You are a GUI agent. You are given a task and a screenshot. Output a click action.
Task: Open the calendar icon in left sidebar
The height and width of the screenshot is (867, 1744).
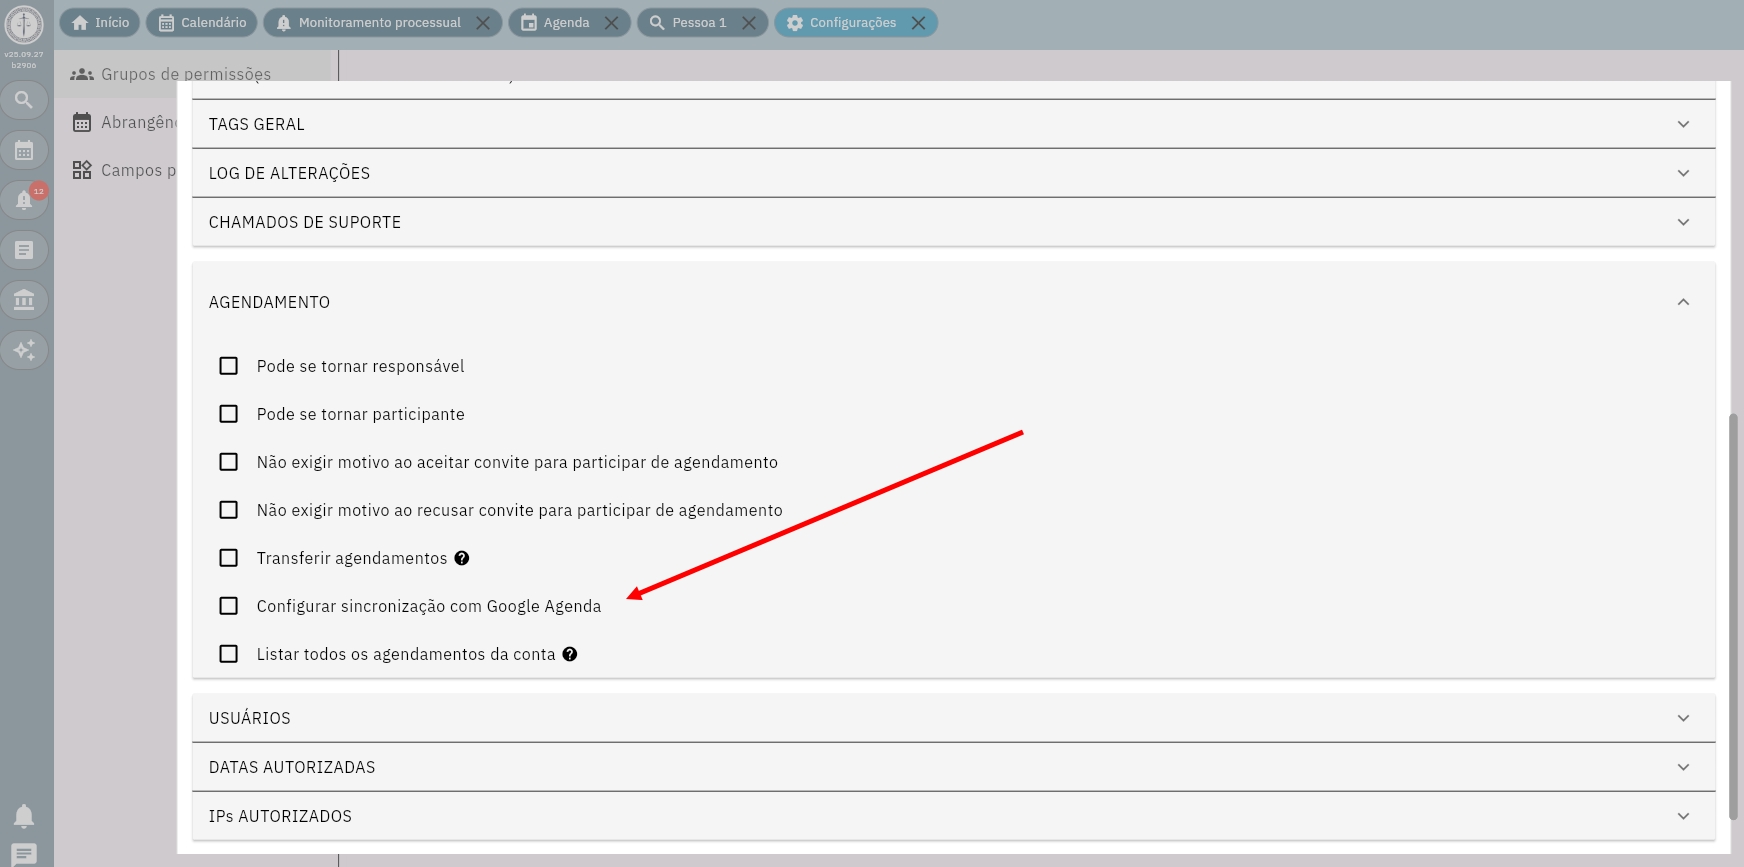pyautogui.click(x=24, y=150)
